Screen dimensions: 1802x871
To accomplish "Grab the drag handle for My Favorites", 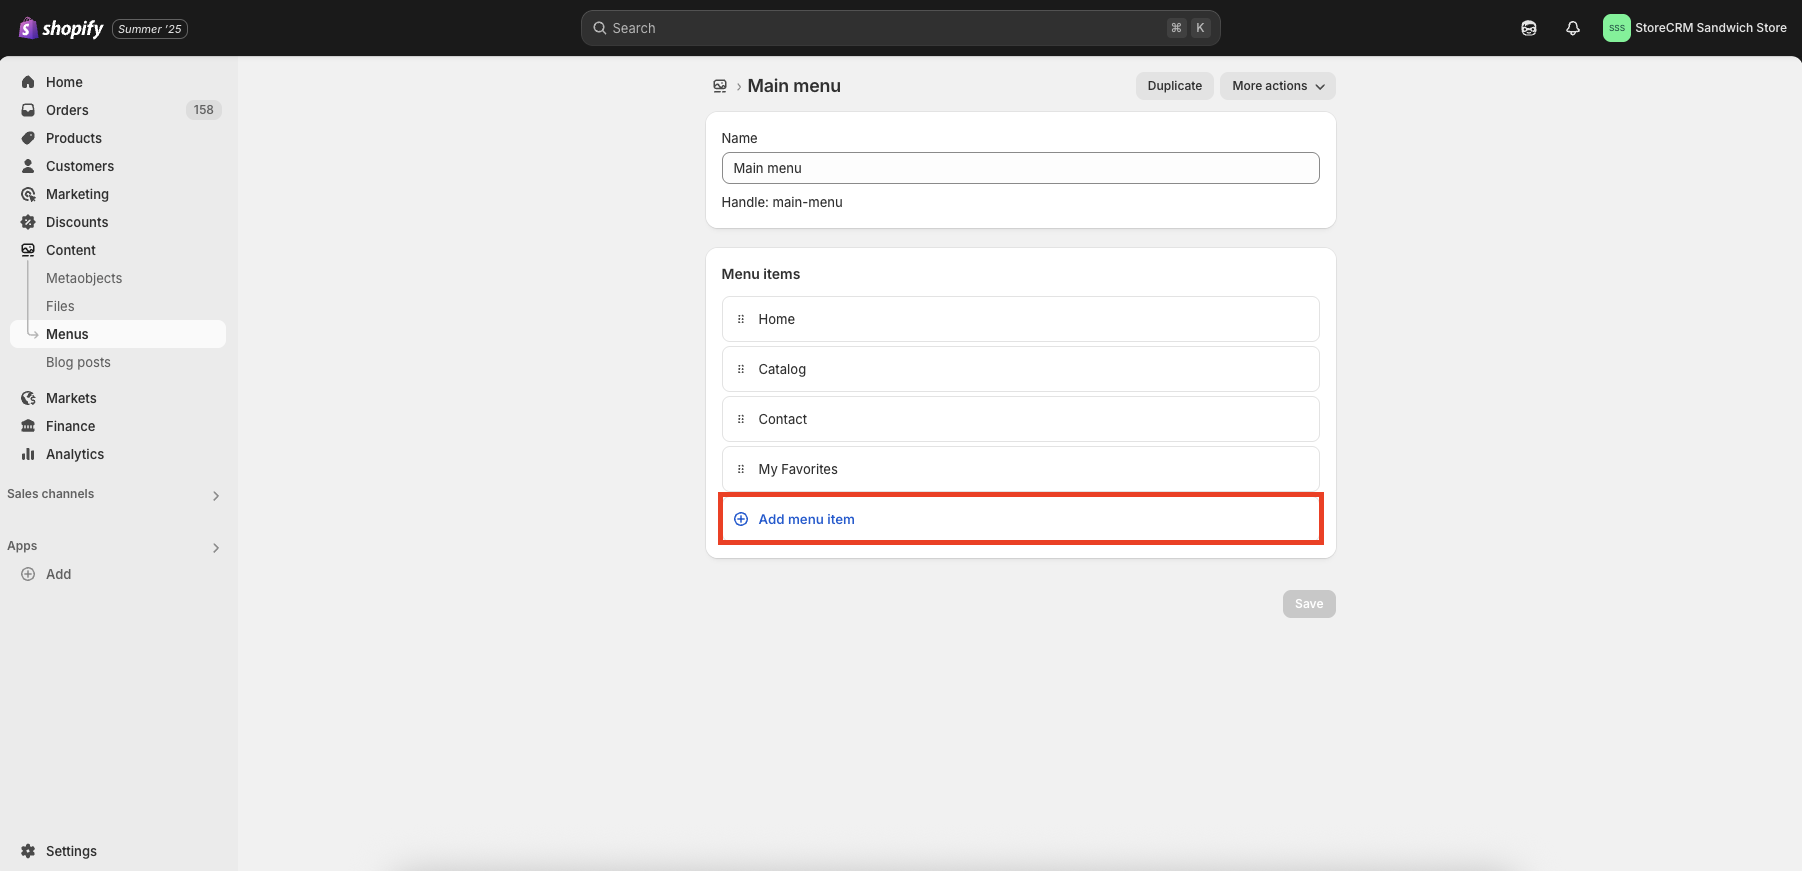I will [x=741, y=469].
